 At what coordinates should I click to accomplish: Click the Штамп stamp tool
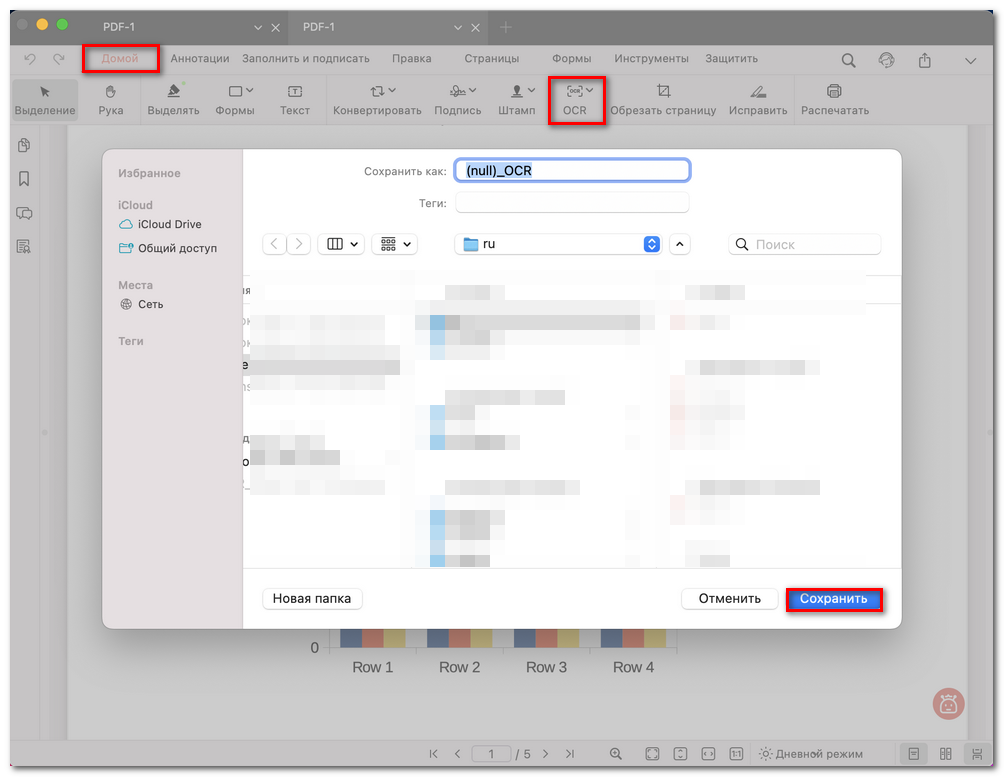[x=516, y=100]
